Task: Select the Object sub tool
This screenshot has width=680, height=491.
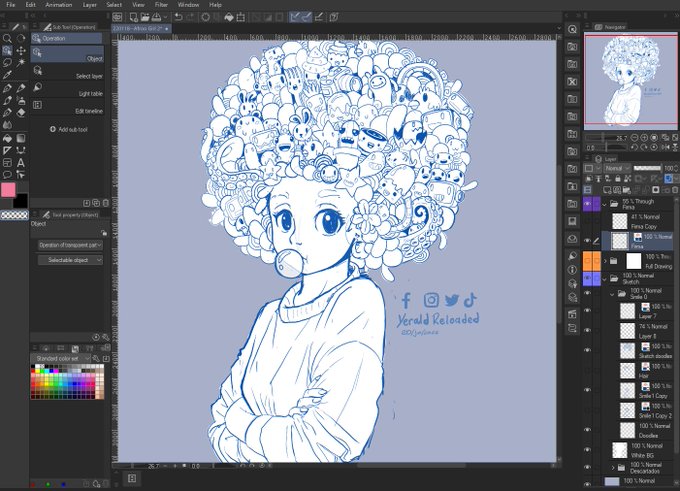Action: [67, 54]
